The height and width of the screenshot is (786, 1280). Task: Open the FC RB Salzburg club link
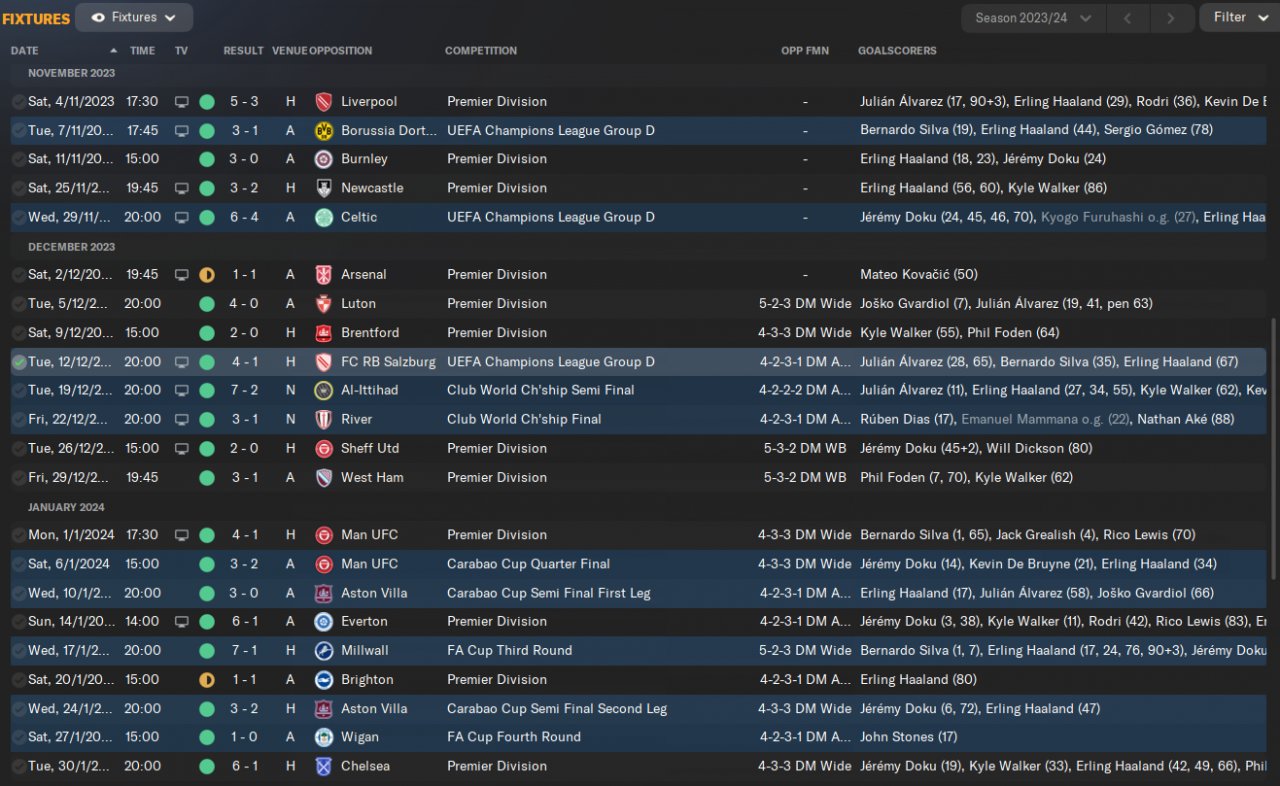tap(388, 362)
